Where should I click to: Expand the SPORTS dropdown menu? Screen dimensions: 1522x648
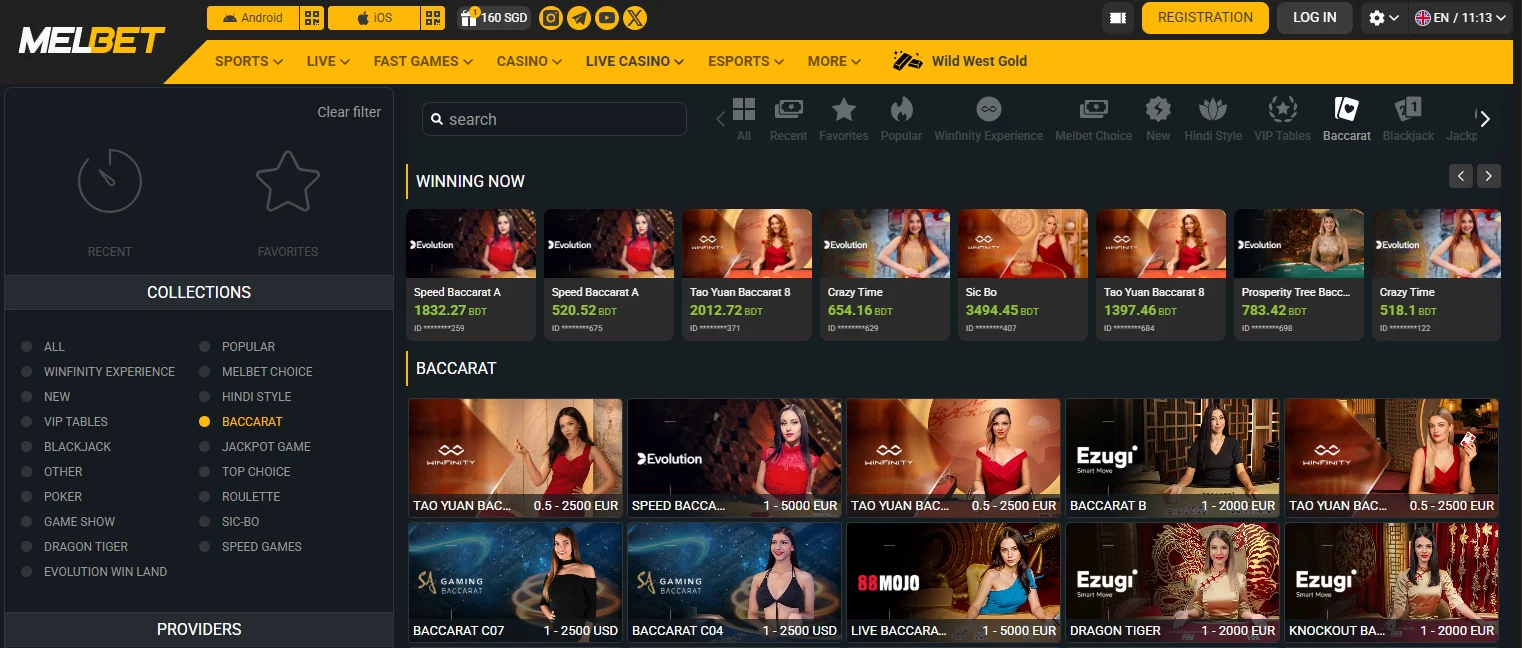pos(249,61)
